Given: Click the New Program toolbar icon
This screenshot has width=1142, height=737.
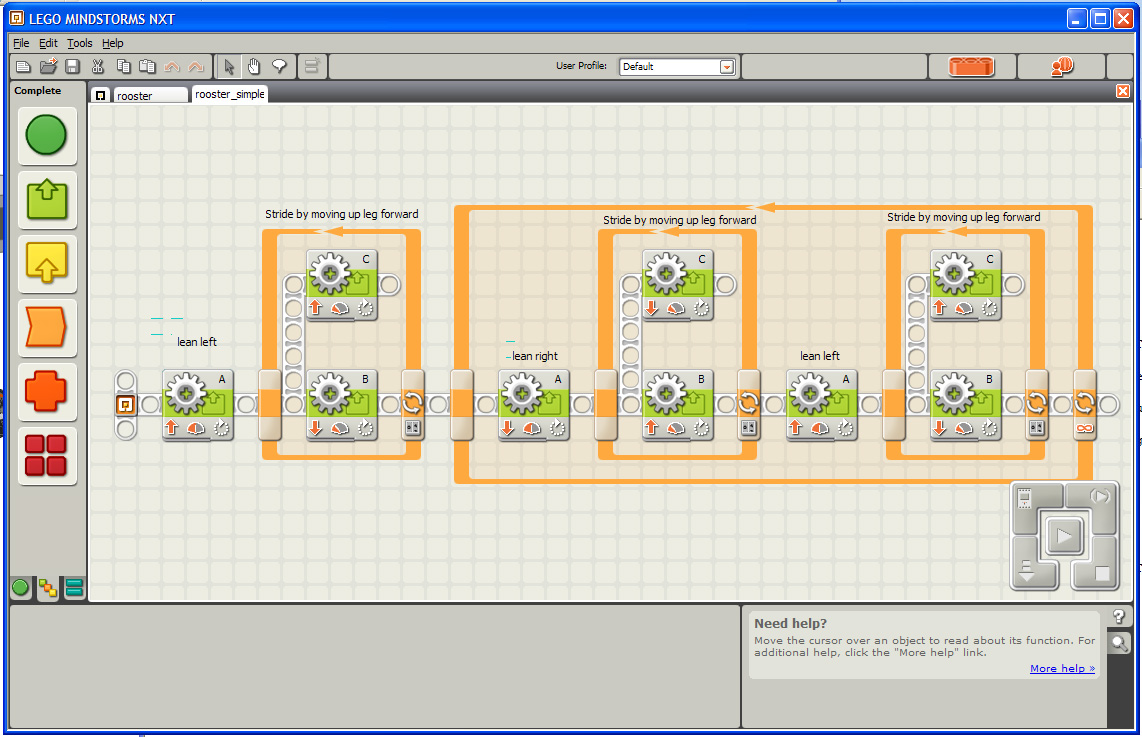Looking at the screenshot, I should (x=23, y=66).
